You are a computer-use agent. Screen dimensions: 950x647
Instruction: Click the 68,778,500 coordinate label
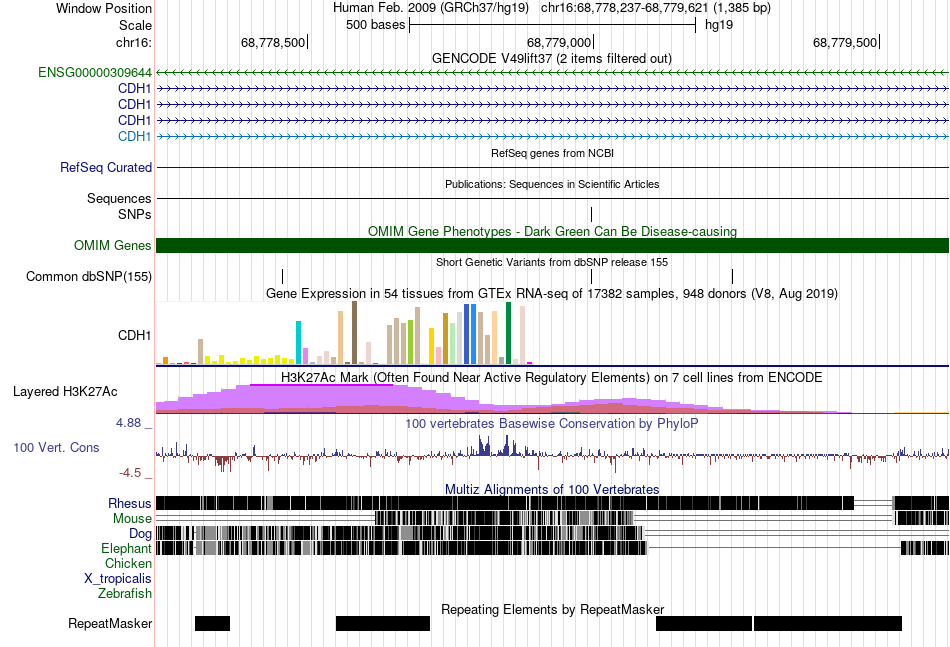pos(273,42)
